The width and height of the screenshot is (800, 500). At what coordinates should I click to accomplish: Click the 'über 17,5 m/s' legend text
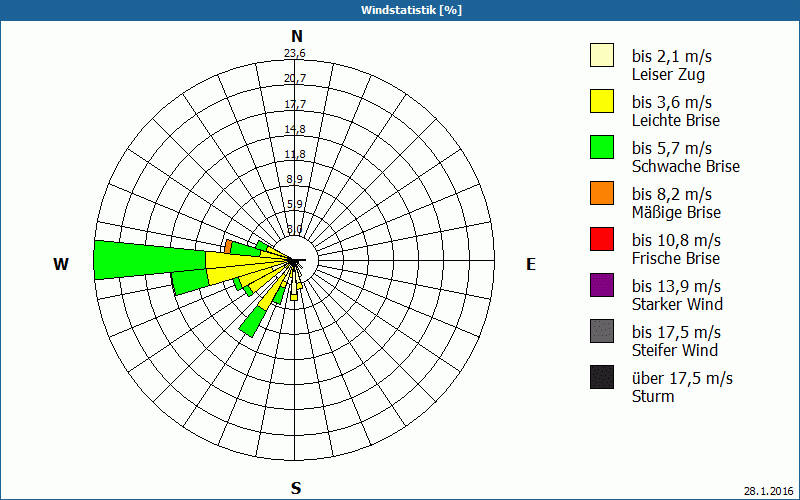click(682, 378)
